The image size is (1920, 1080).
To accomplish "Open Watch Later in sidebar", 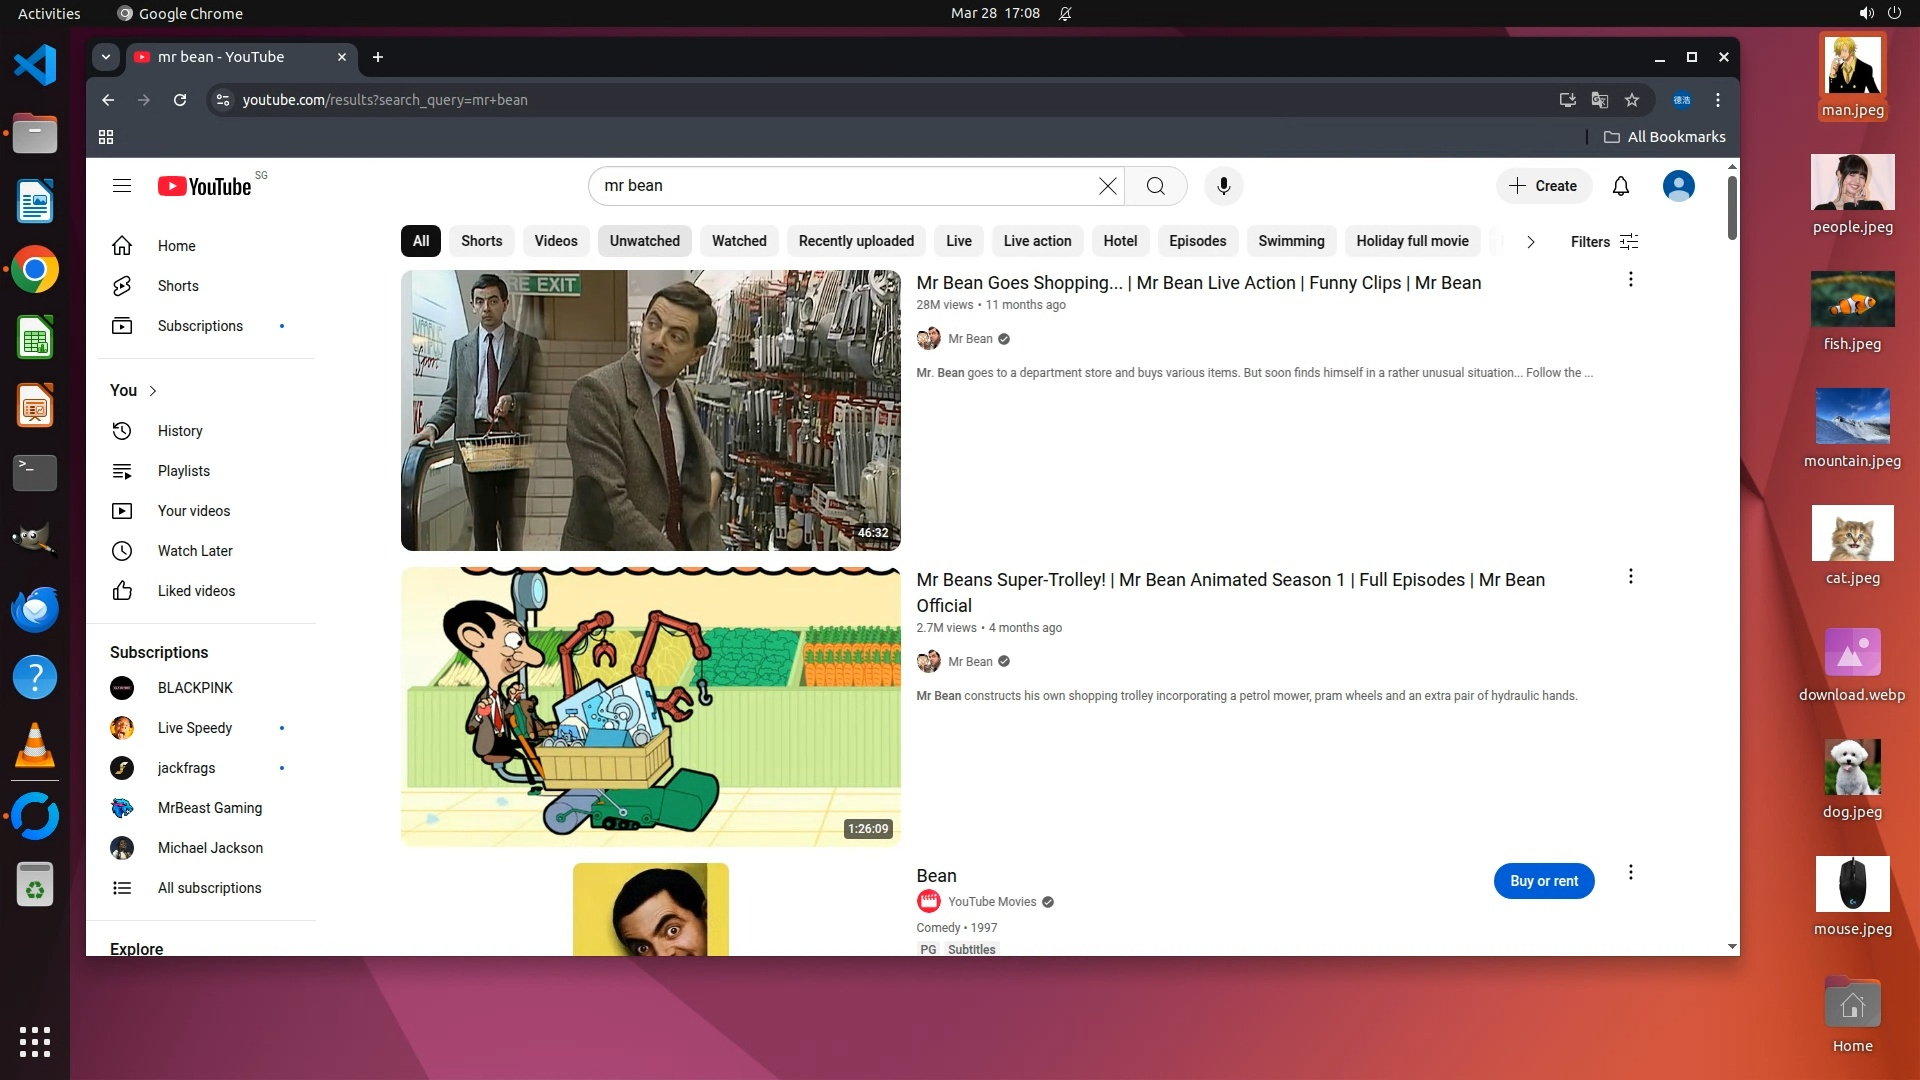I will pyautogui.click(x=195, y=551).
